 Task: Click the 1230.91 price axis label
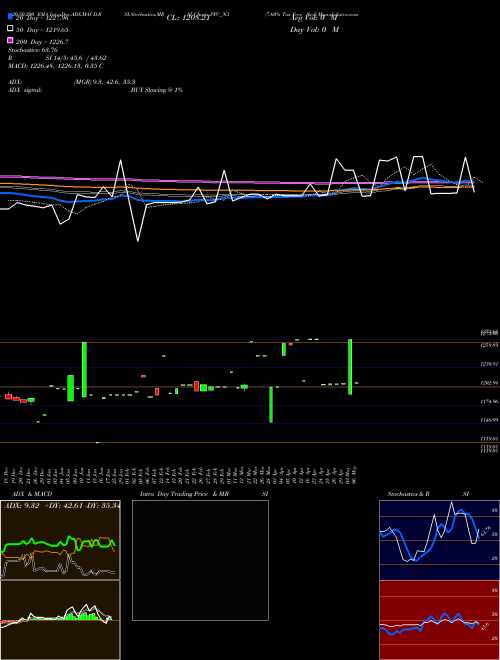[x=490, y=364]
